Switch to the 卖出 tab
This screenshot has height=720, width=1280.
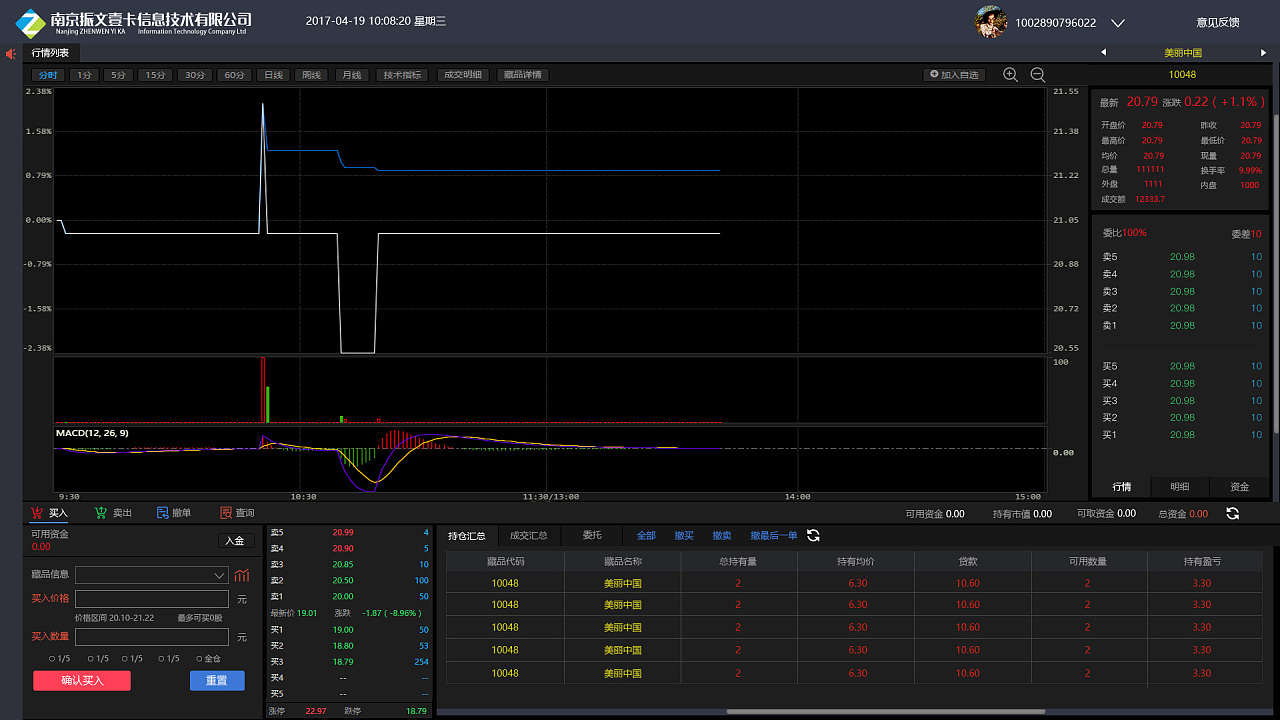click(113, 513)
